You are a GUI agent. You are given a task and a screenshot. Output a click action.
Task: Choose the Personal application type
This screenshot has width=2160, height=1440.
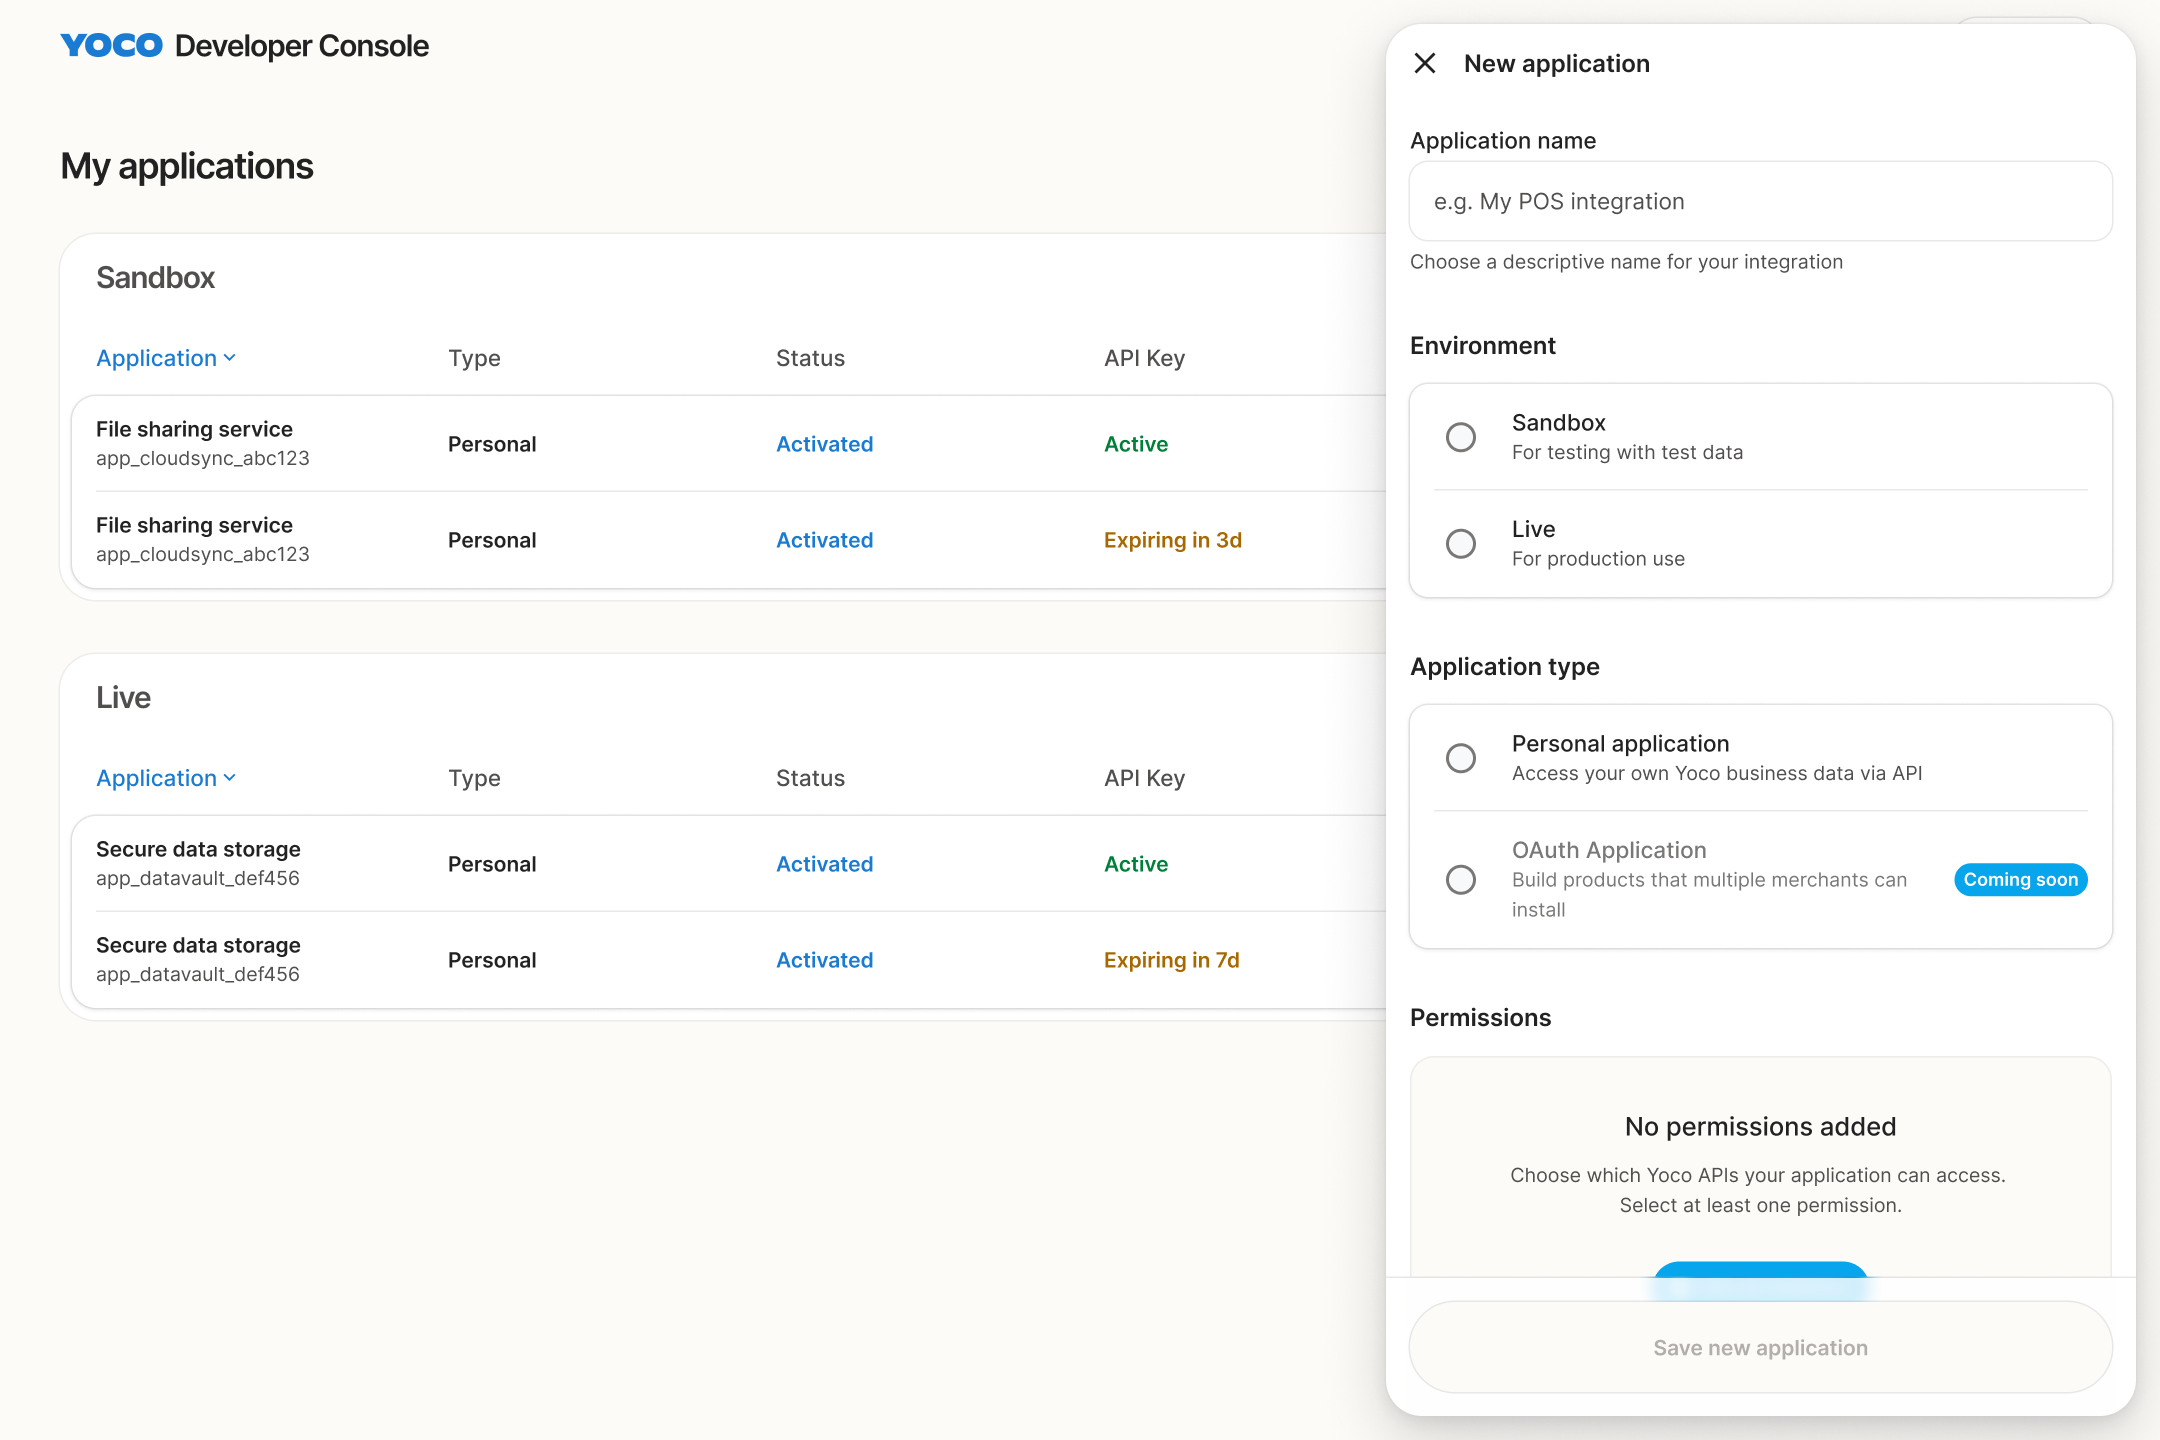pyautogui.click(x=1461, y=758)
